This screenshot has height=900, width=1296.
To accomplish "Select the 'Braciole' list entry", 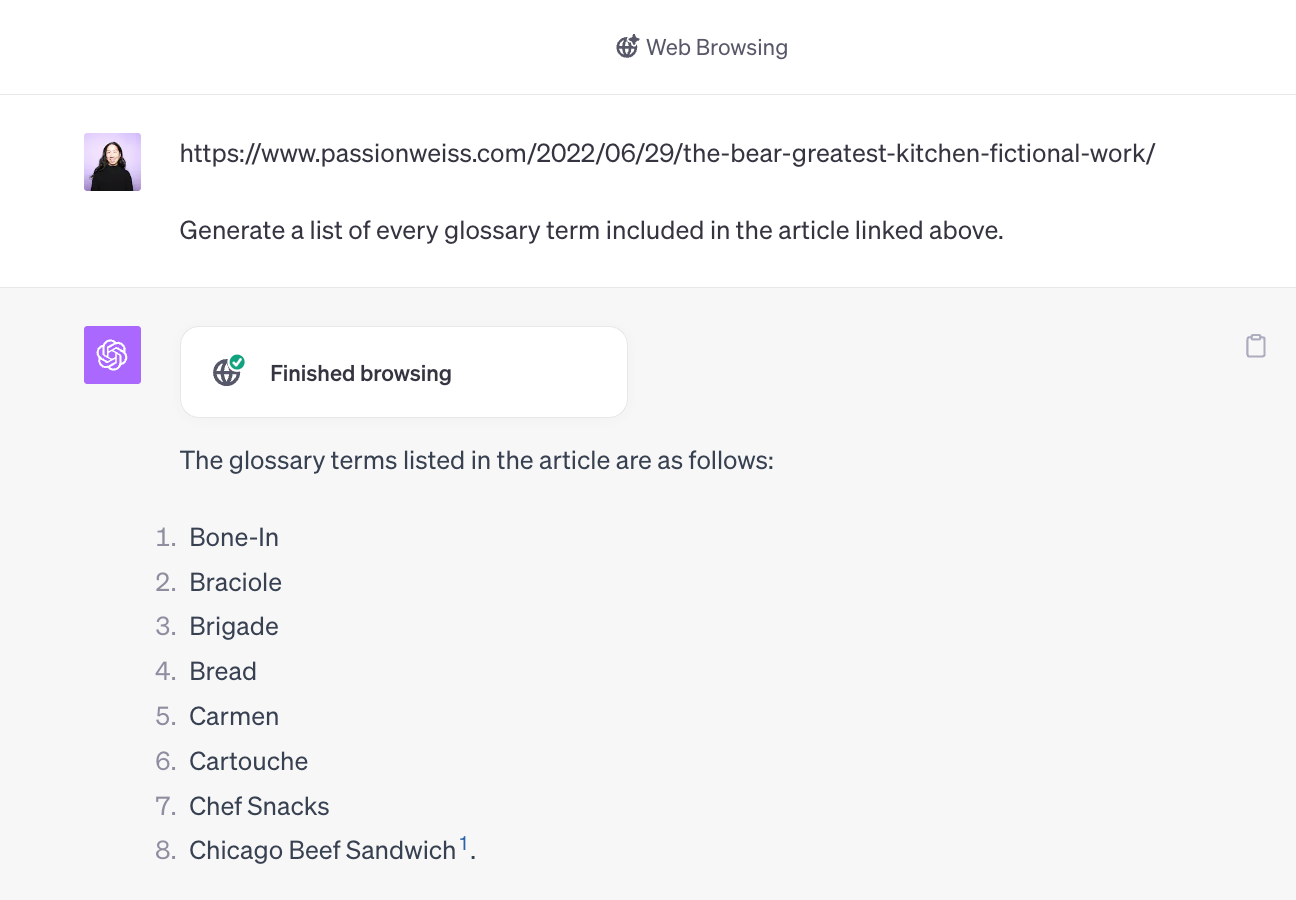I will (x=236, y=582).
